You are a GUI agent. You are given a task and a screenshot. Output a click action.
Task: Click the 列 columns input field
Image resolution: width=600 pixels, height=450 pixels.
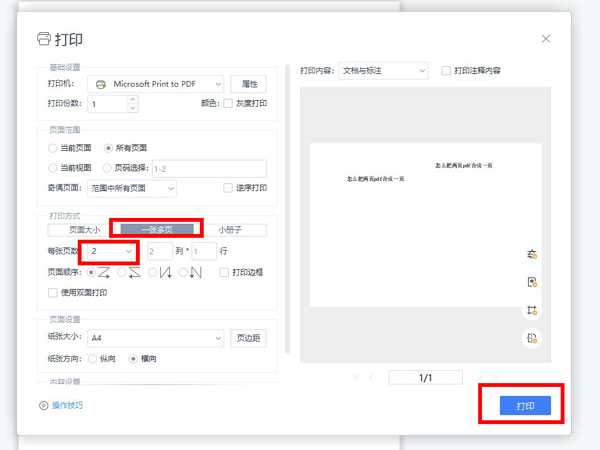point(160,251)
